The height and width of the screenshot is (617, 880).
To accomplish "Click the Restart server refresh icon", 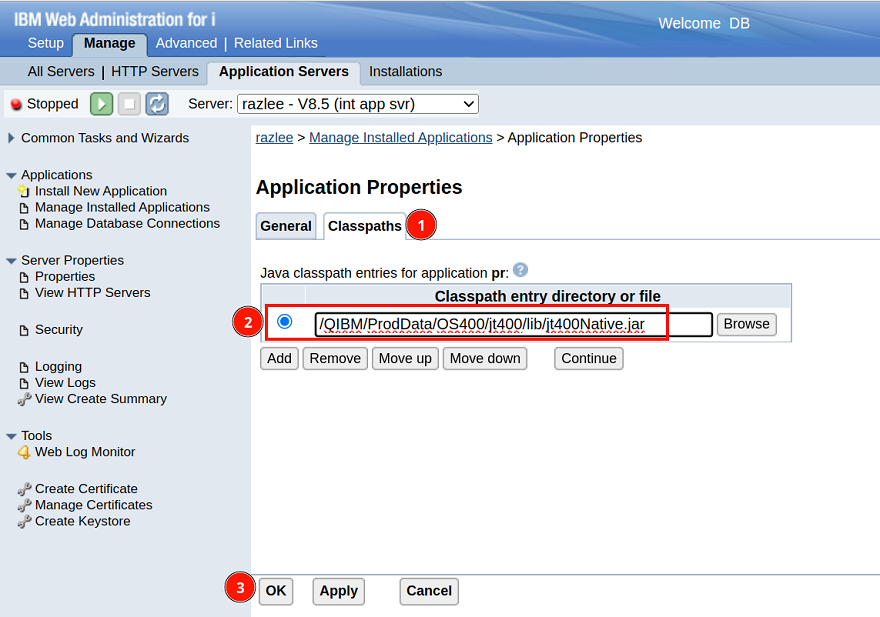I will click(157, 104).
